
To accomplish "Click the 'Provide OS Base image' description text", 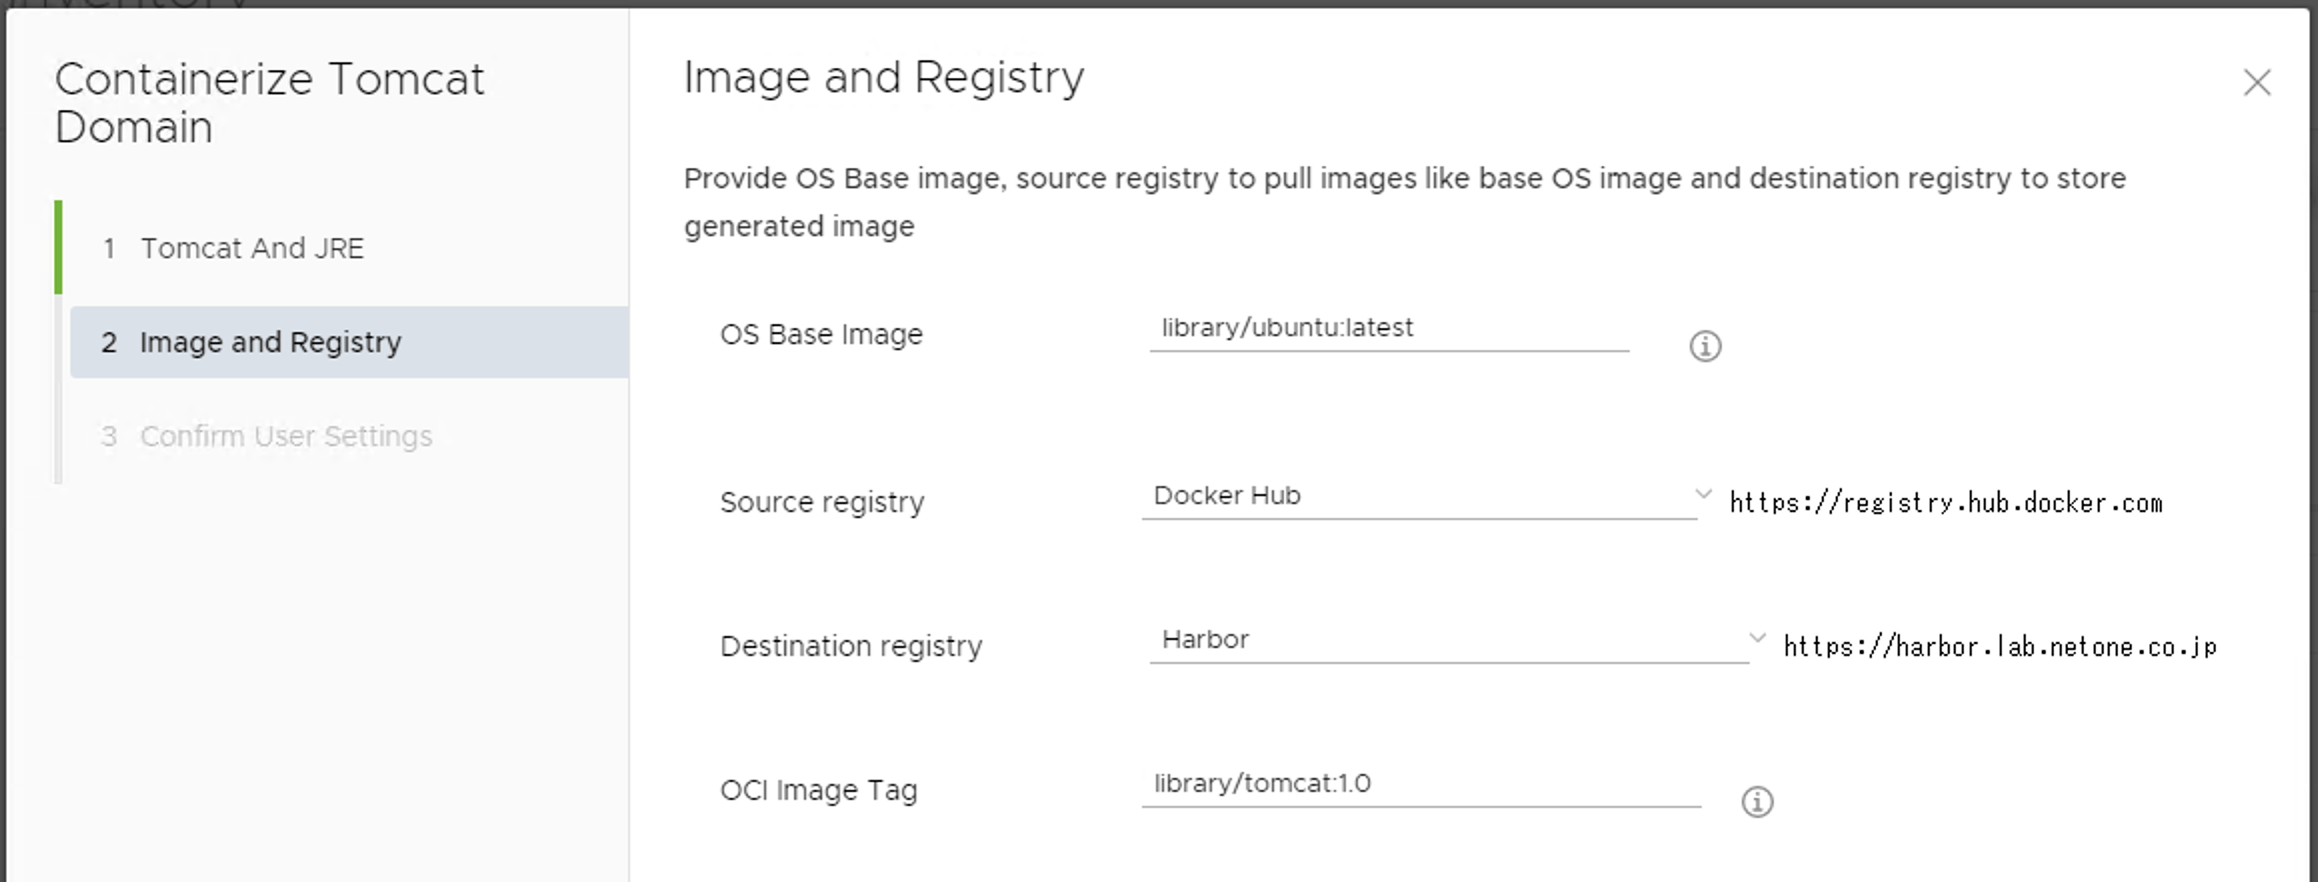I will (x=1405, y=202).
